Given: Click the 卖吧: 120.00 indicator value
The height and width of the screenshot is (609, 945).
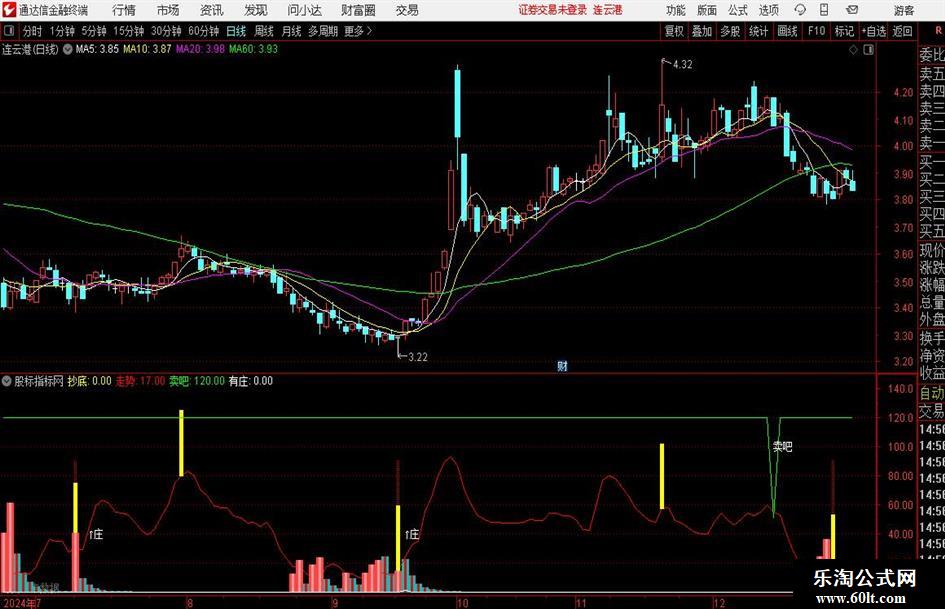Looking at the screenshot, I should (196, 381).
